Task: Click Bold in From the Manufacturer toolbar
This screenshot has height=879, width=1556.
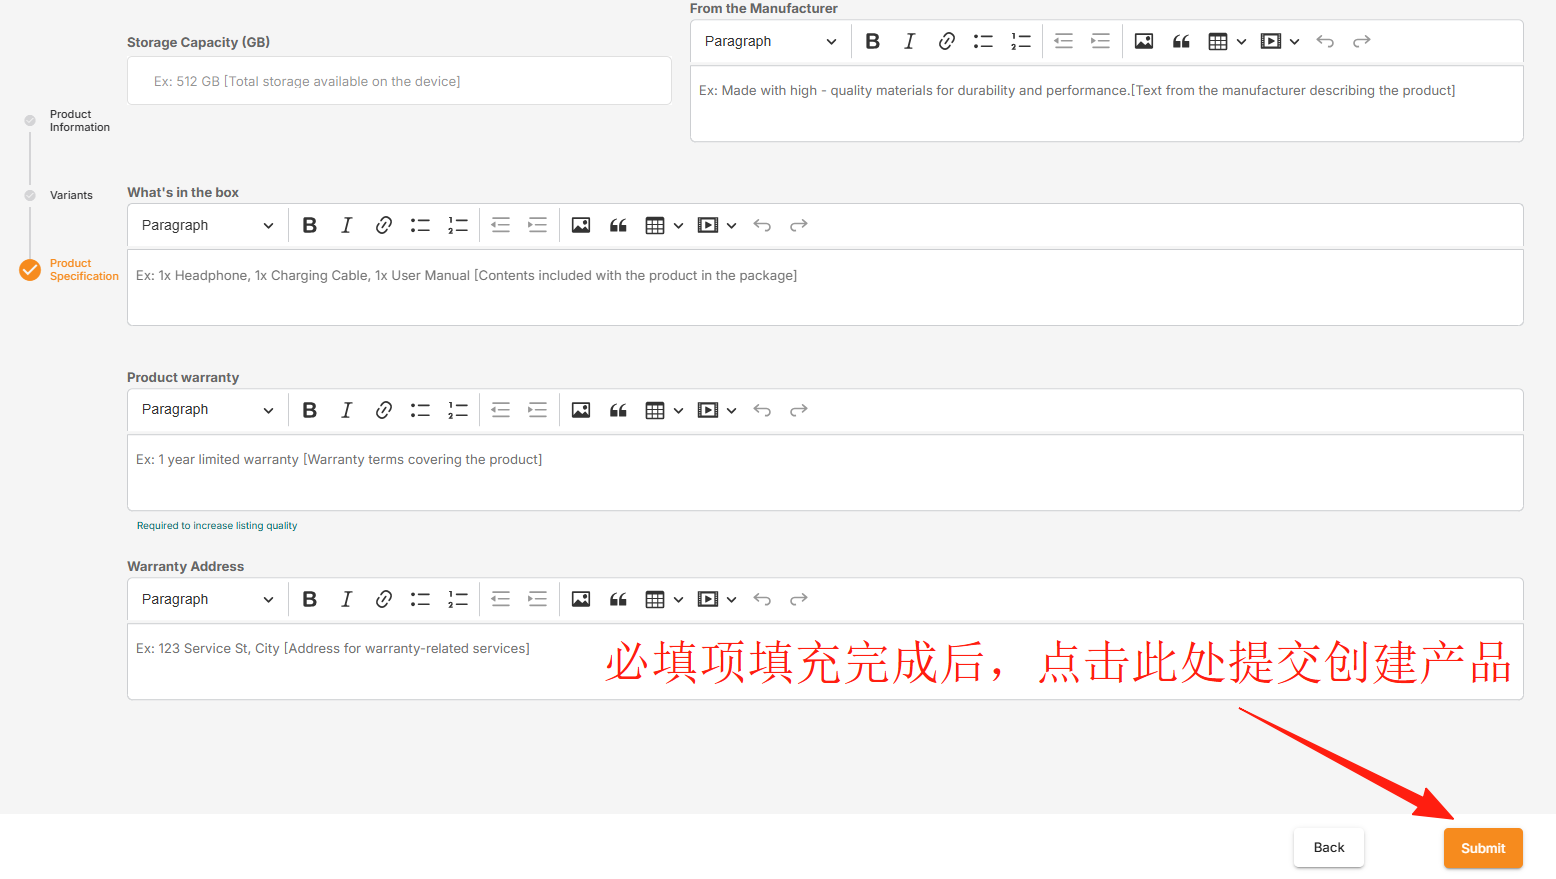Action: [x=872, y=41]
